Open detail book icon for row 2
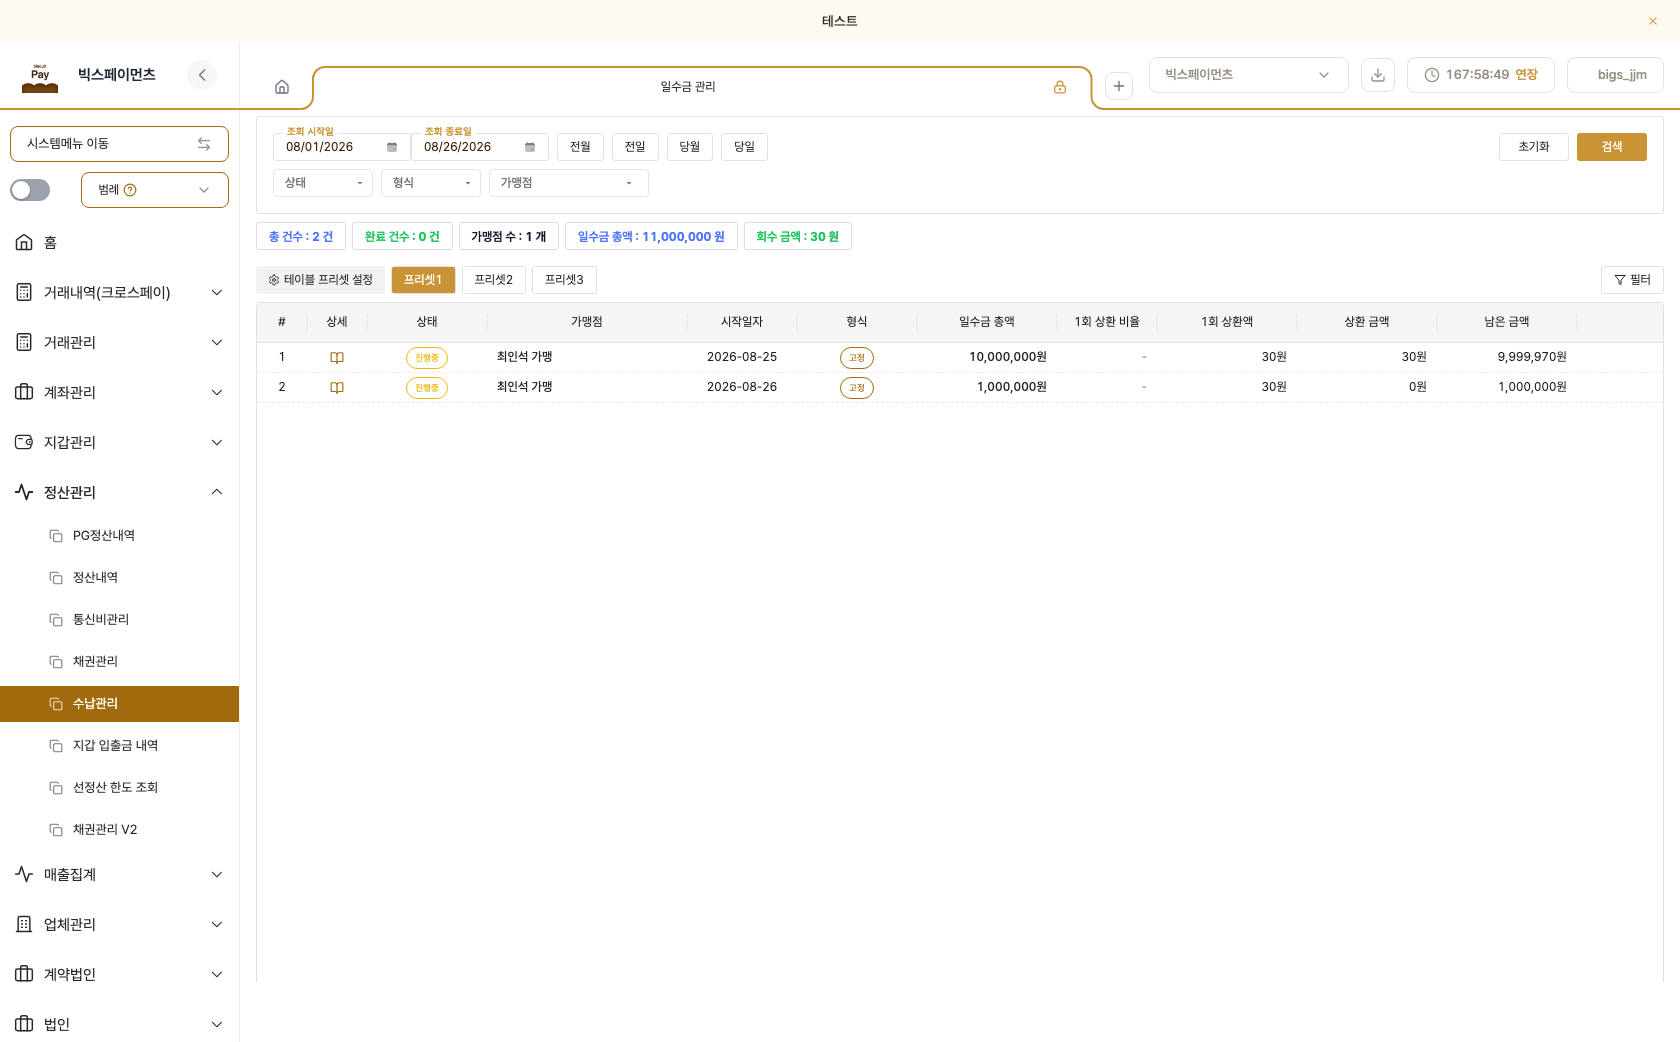The height and width of the screenshot is (1042, 1680). (337, 387)
